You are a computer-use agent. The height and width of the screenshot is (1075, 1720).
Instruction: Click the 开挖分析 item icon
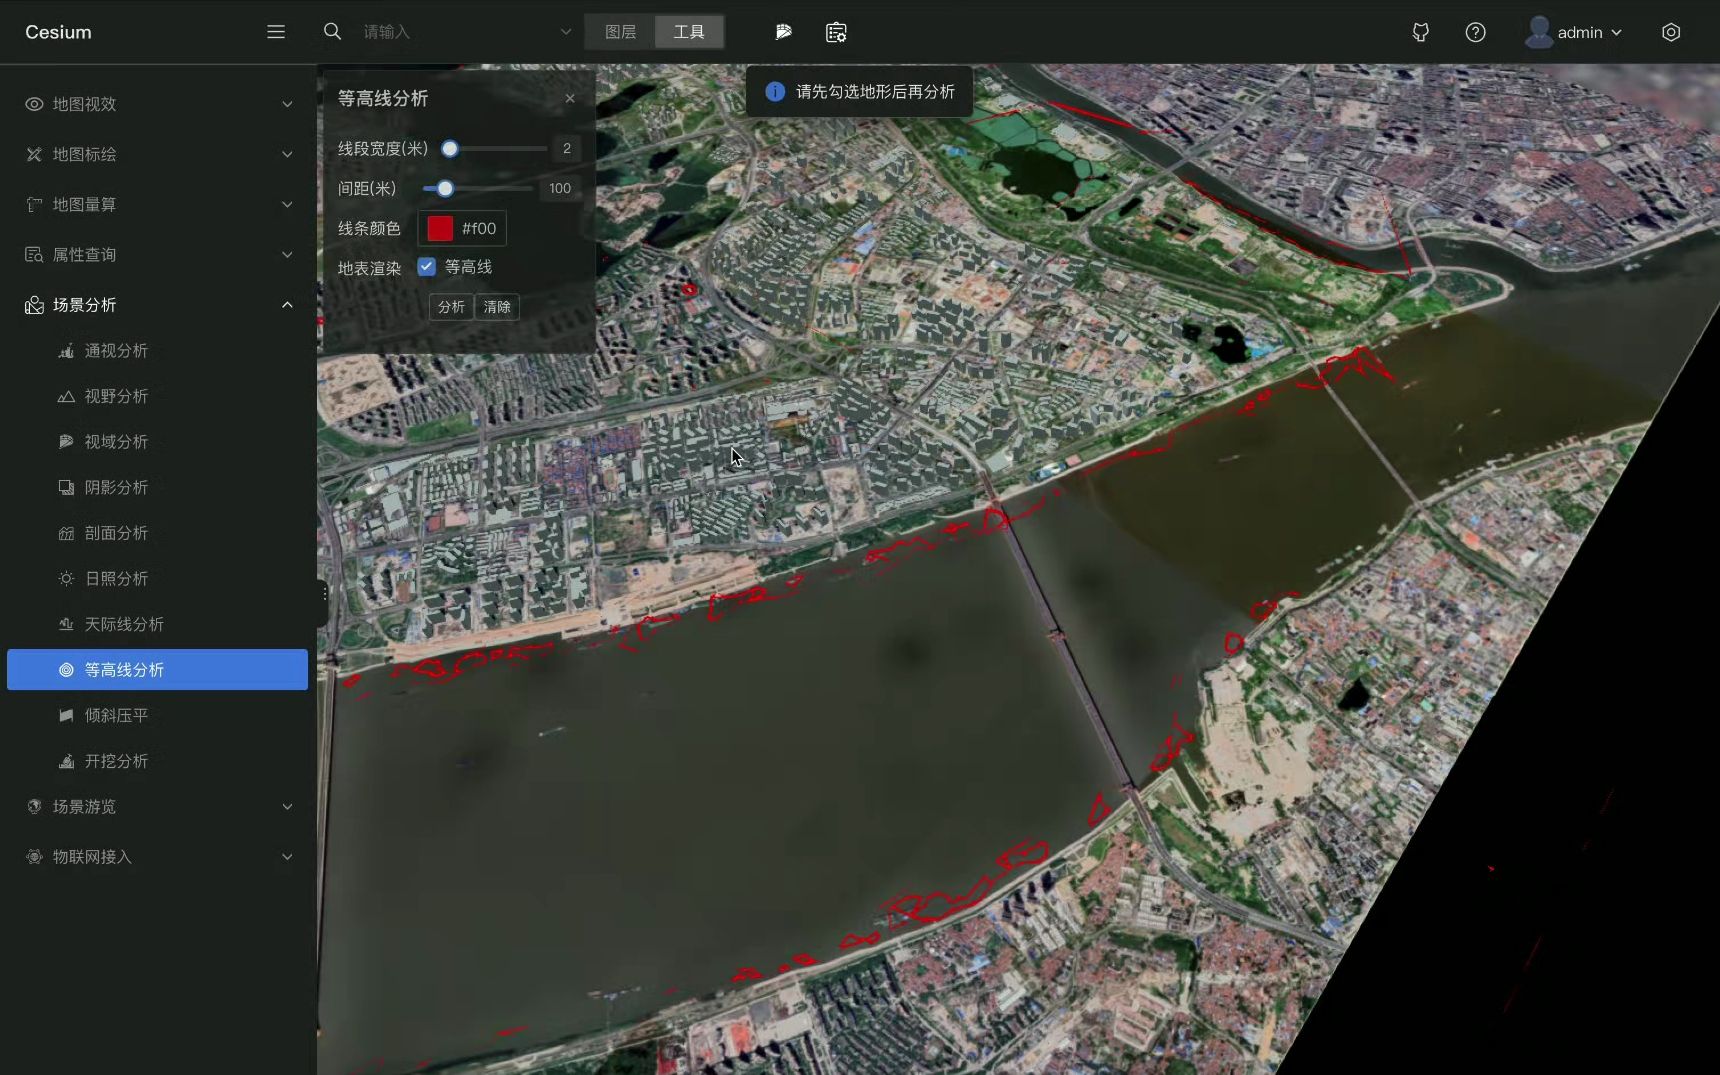66,761
